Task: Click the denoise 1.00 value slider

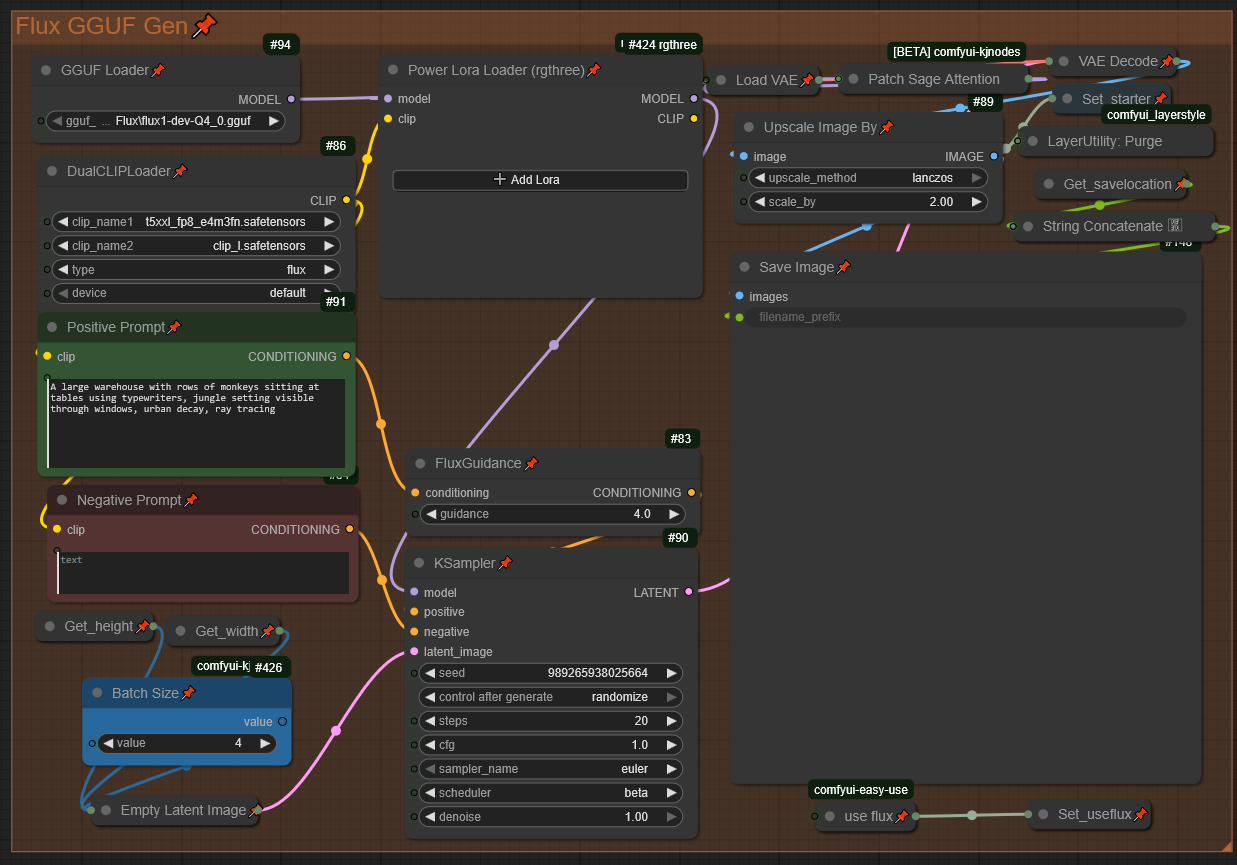Action: tap(550, 817)
